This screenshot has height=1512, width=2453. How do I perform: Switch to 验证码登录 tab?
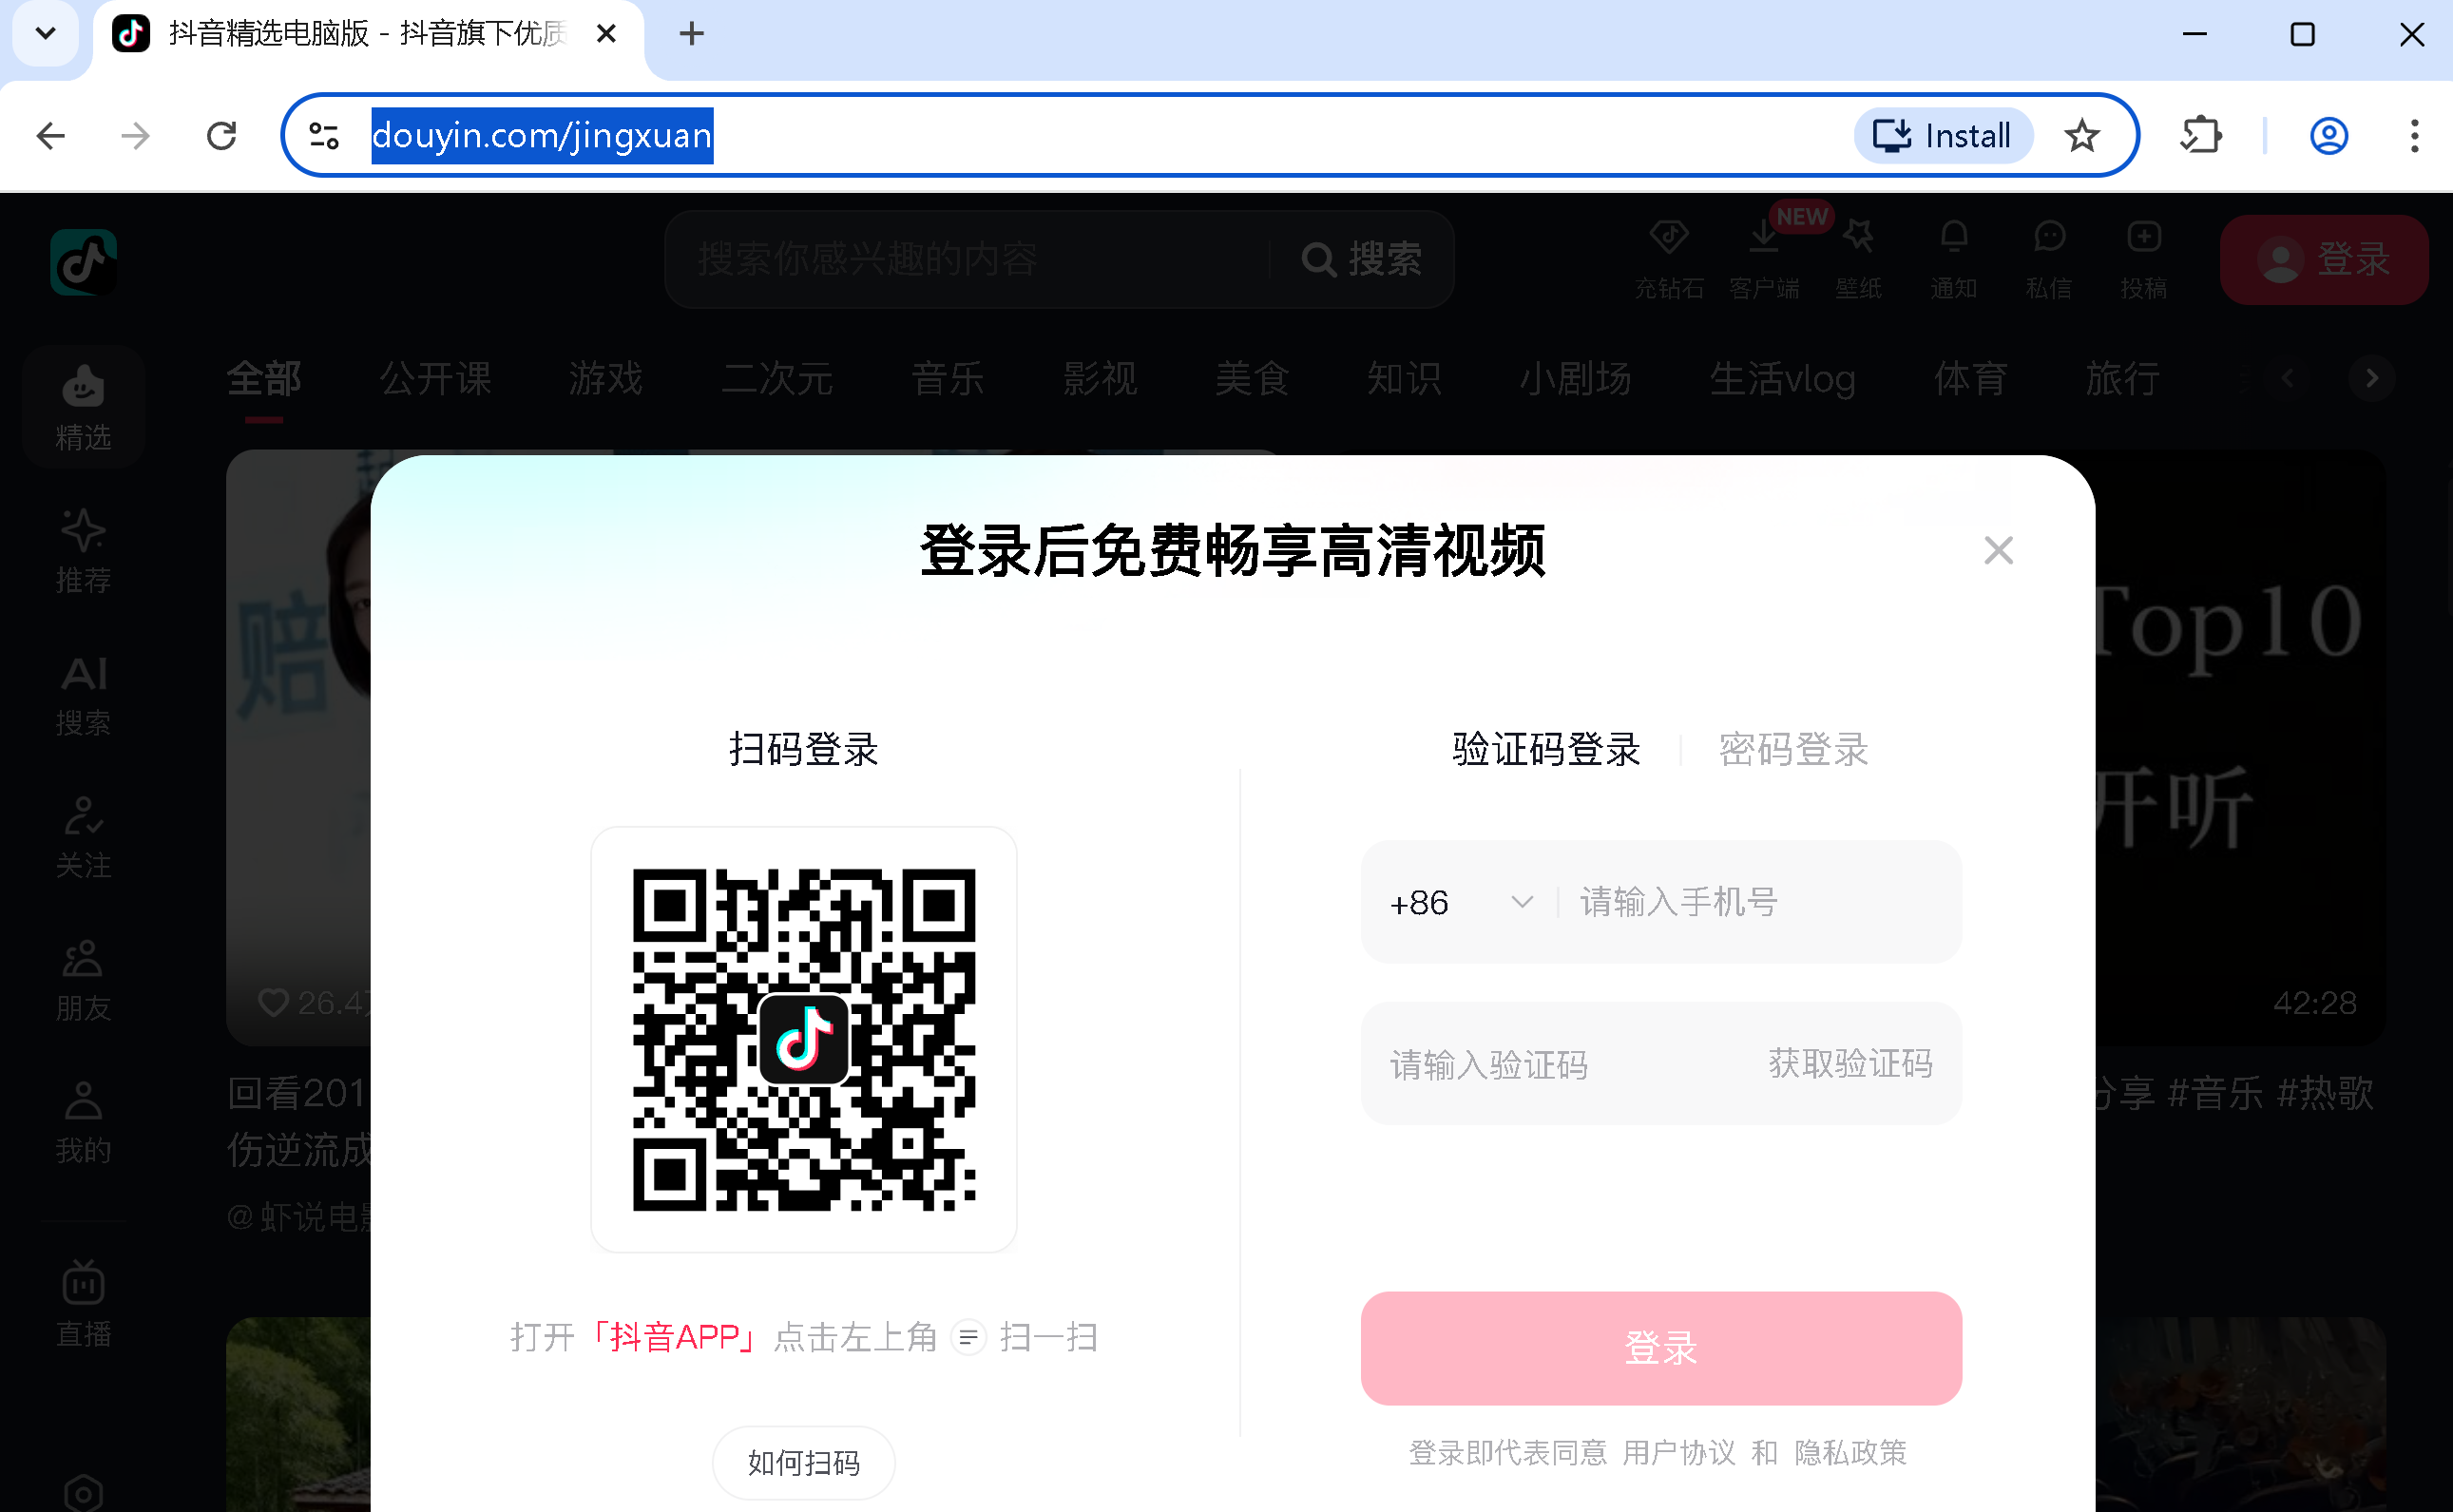tap(1546, 749)
